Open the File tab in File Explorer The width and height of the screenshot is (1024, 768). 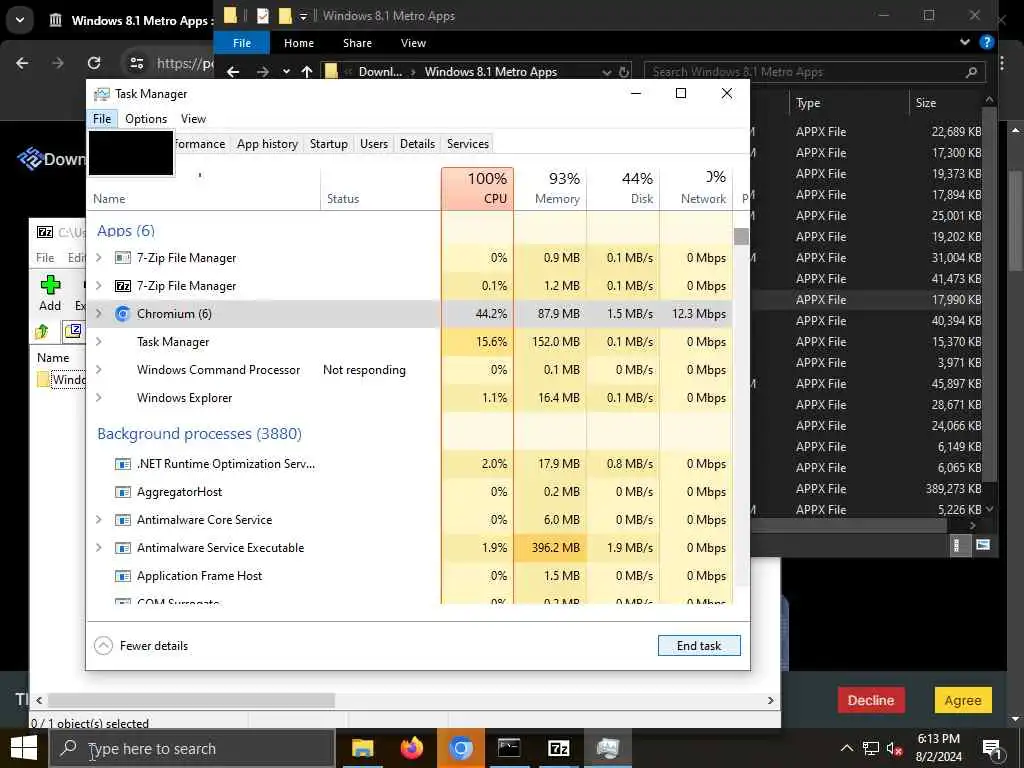pyautogui.click(x=242, y=43)
